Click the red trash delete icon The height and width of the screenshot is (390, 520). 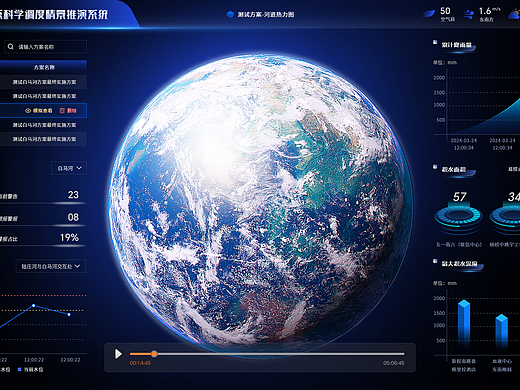pyautogui.click(x=62, y=111)
